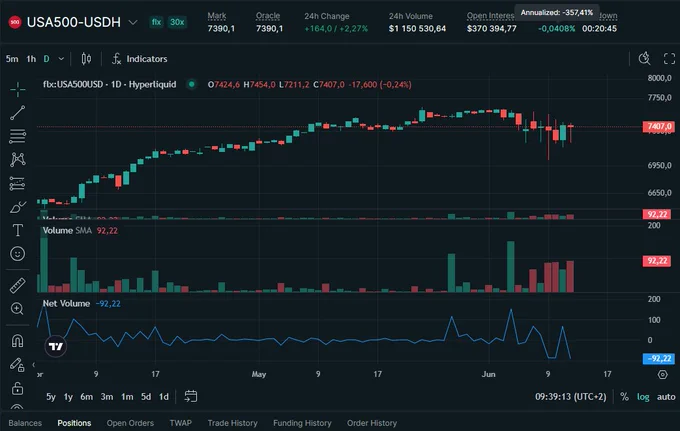Click the flx:USA500USD chart legend title
The height and width of the screenshot is (431, 680).
(110, 85)
